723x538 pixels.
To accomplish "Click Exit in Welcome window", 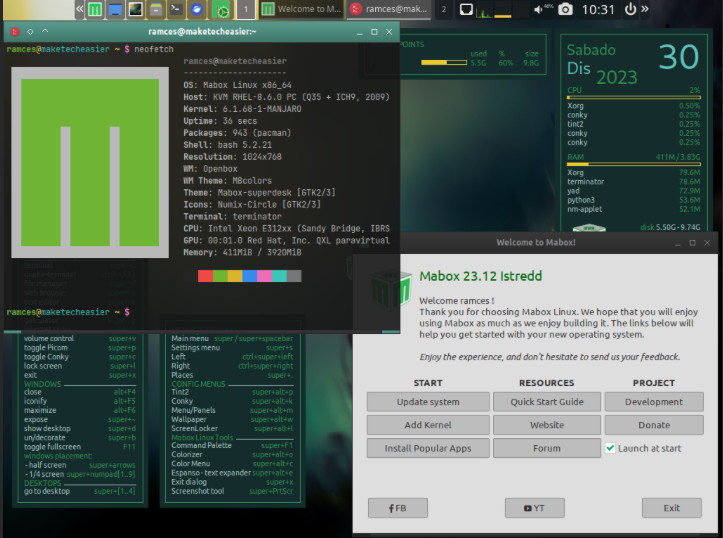I will [x=671, y=508].
